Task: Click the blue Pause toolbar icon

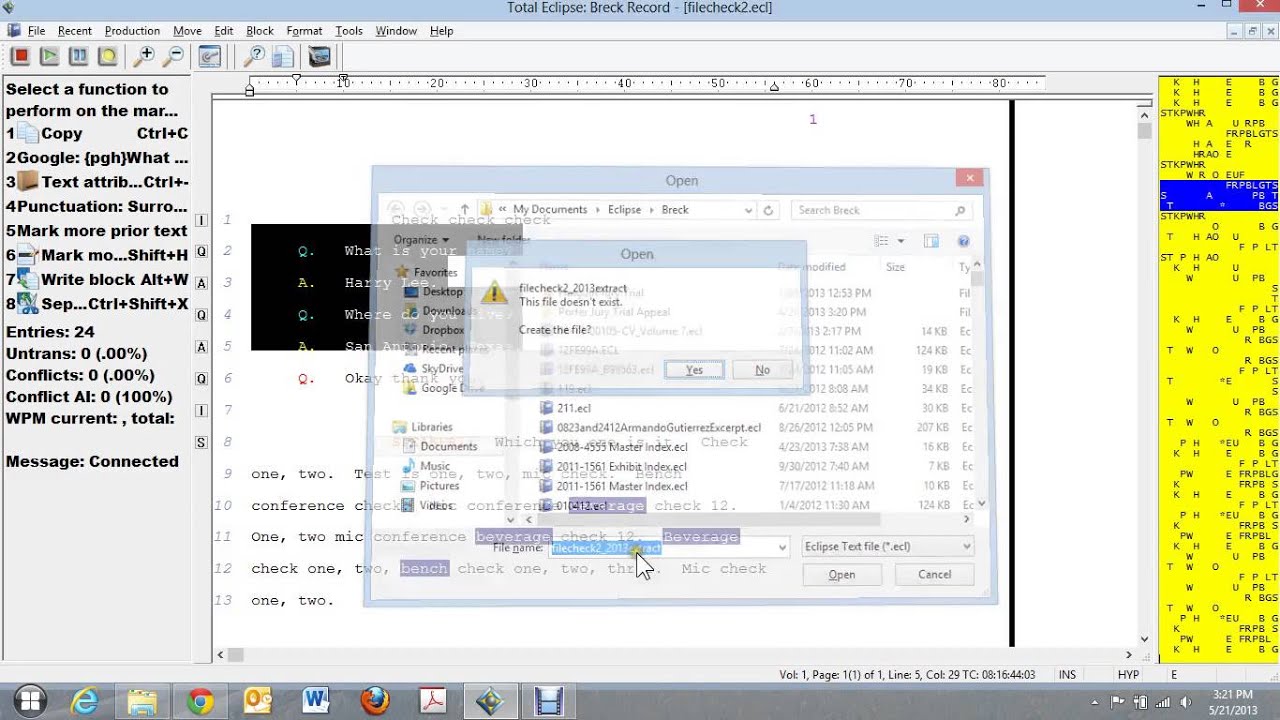Action: click(x=78, y=56)
